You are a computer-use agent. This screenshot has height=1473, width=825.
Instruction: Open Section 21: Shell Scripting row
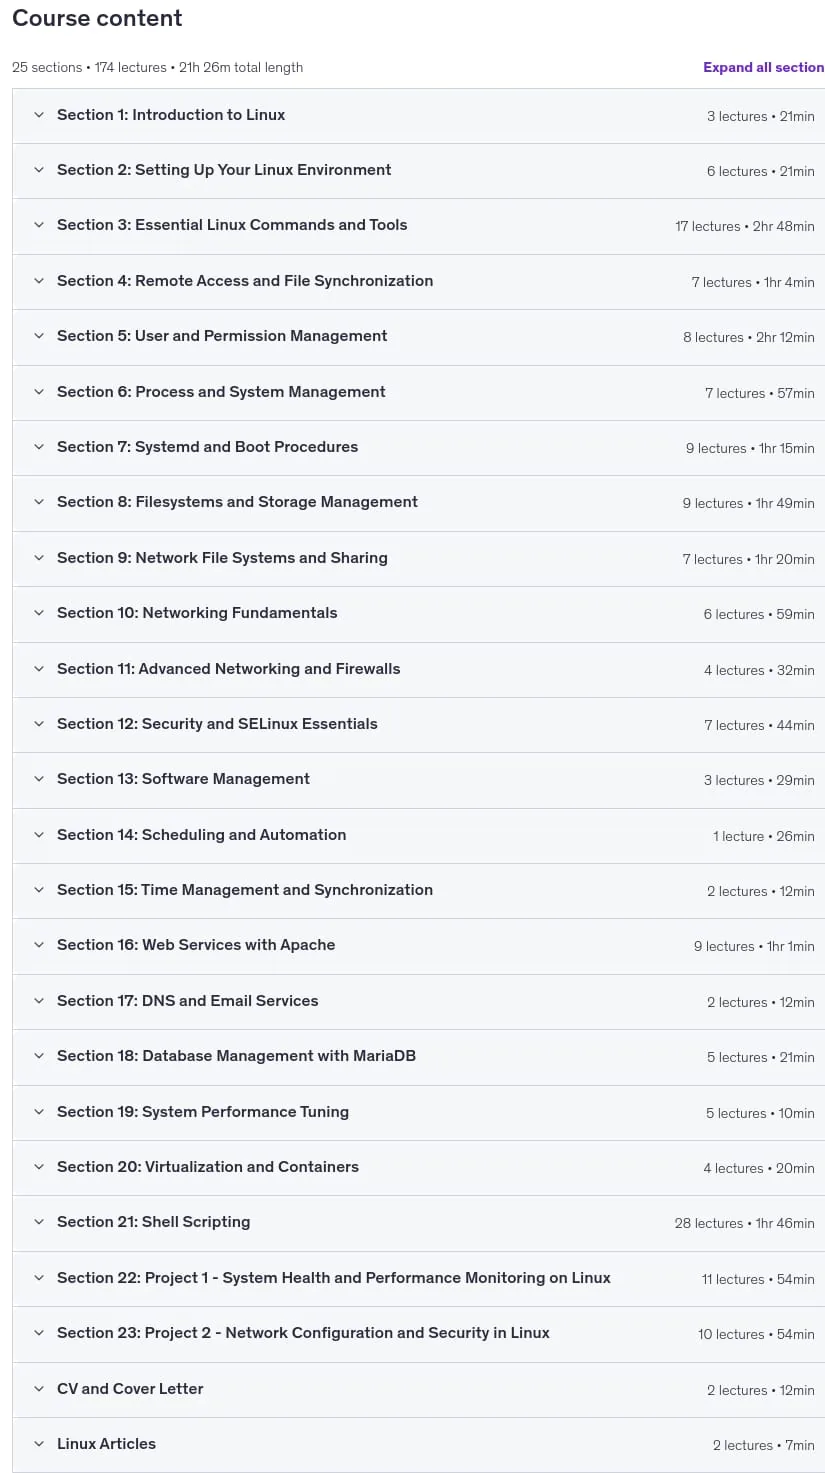418,1223
